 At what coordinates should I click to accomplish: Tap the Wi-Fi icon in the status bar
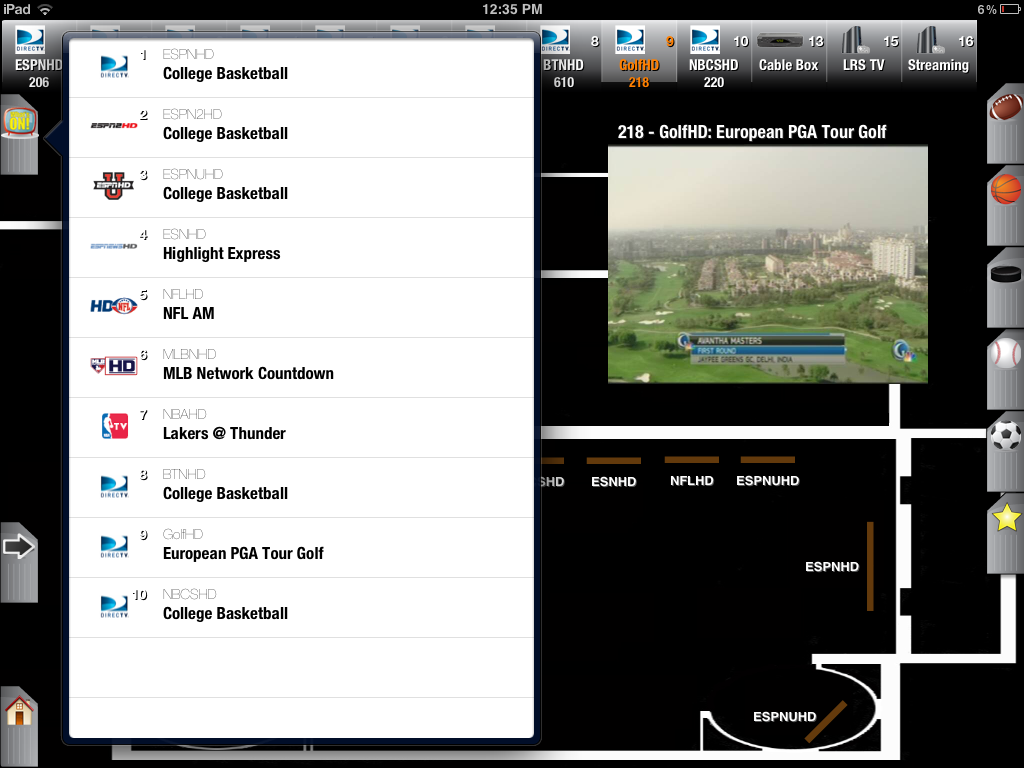pos(45,9)
